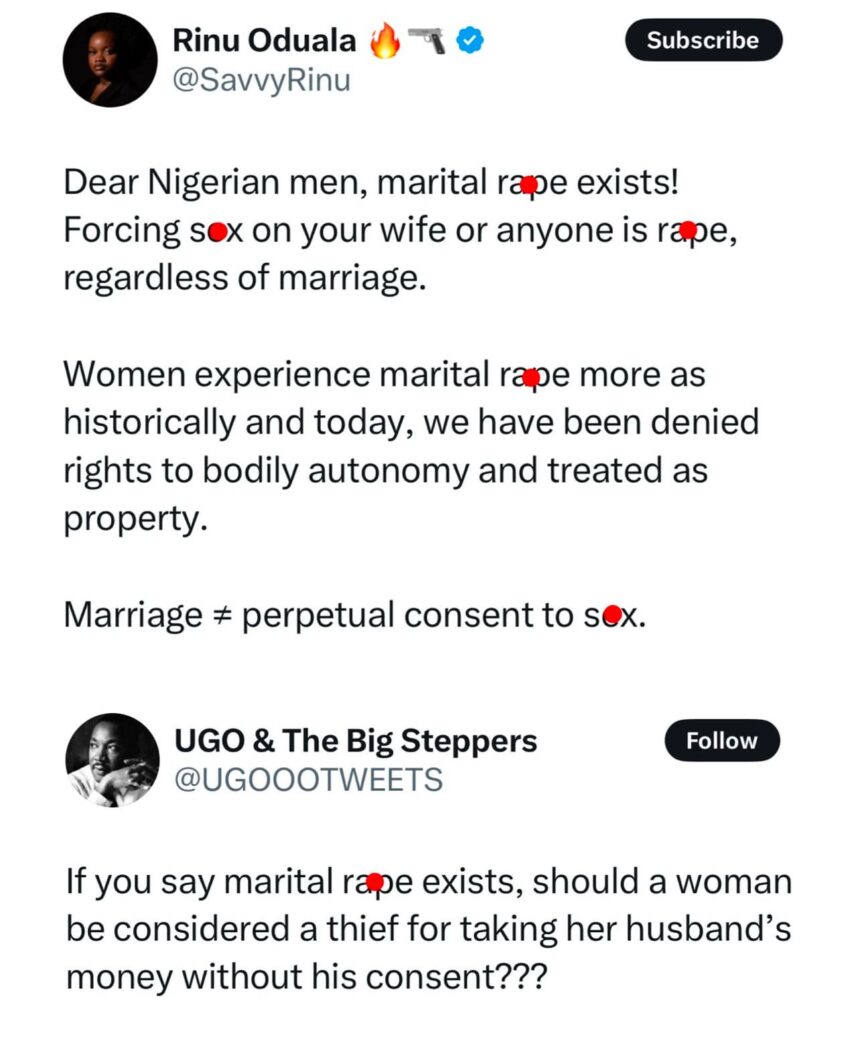The image size is (860, 1048).
Task: Select the text Marriage ≠ perpetual consent
Action: 300,614
